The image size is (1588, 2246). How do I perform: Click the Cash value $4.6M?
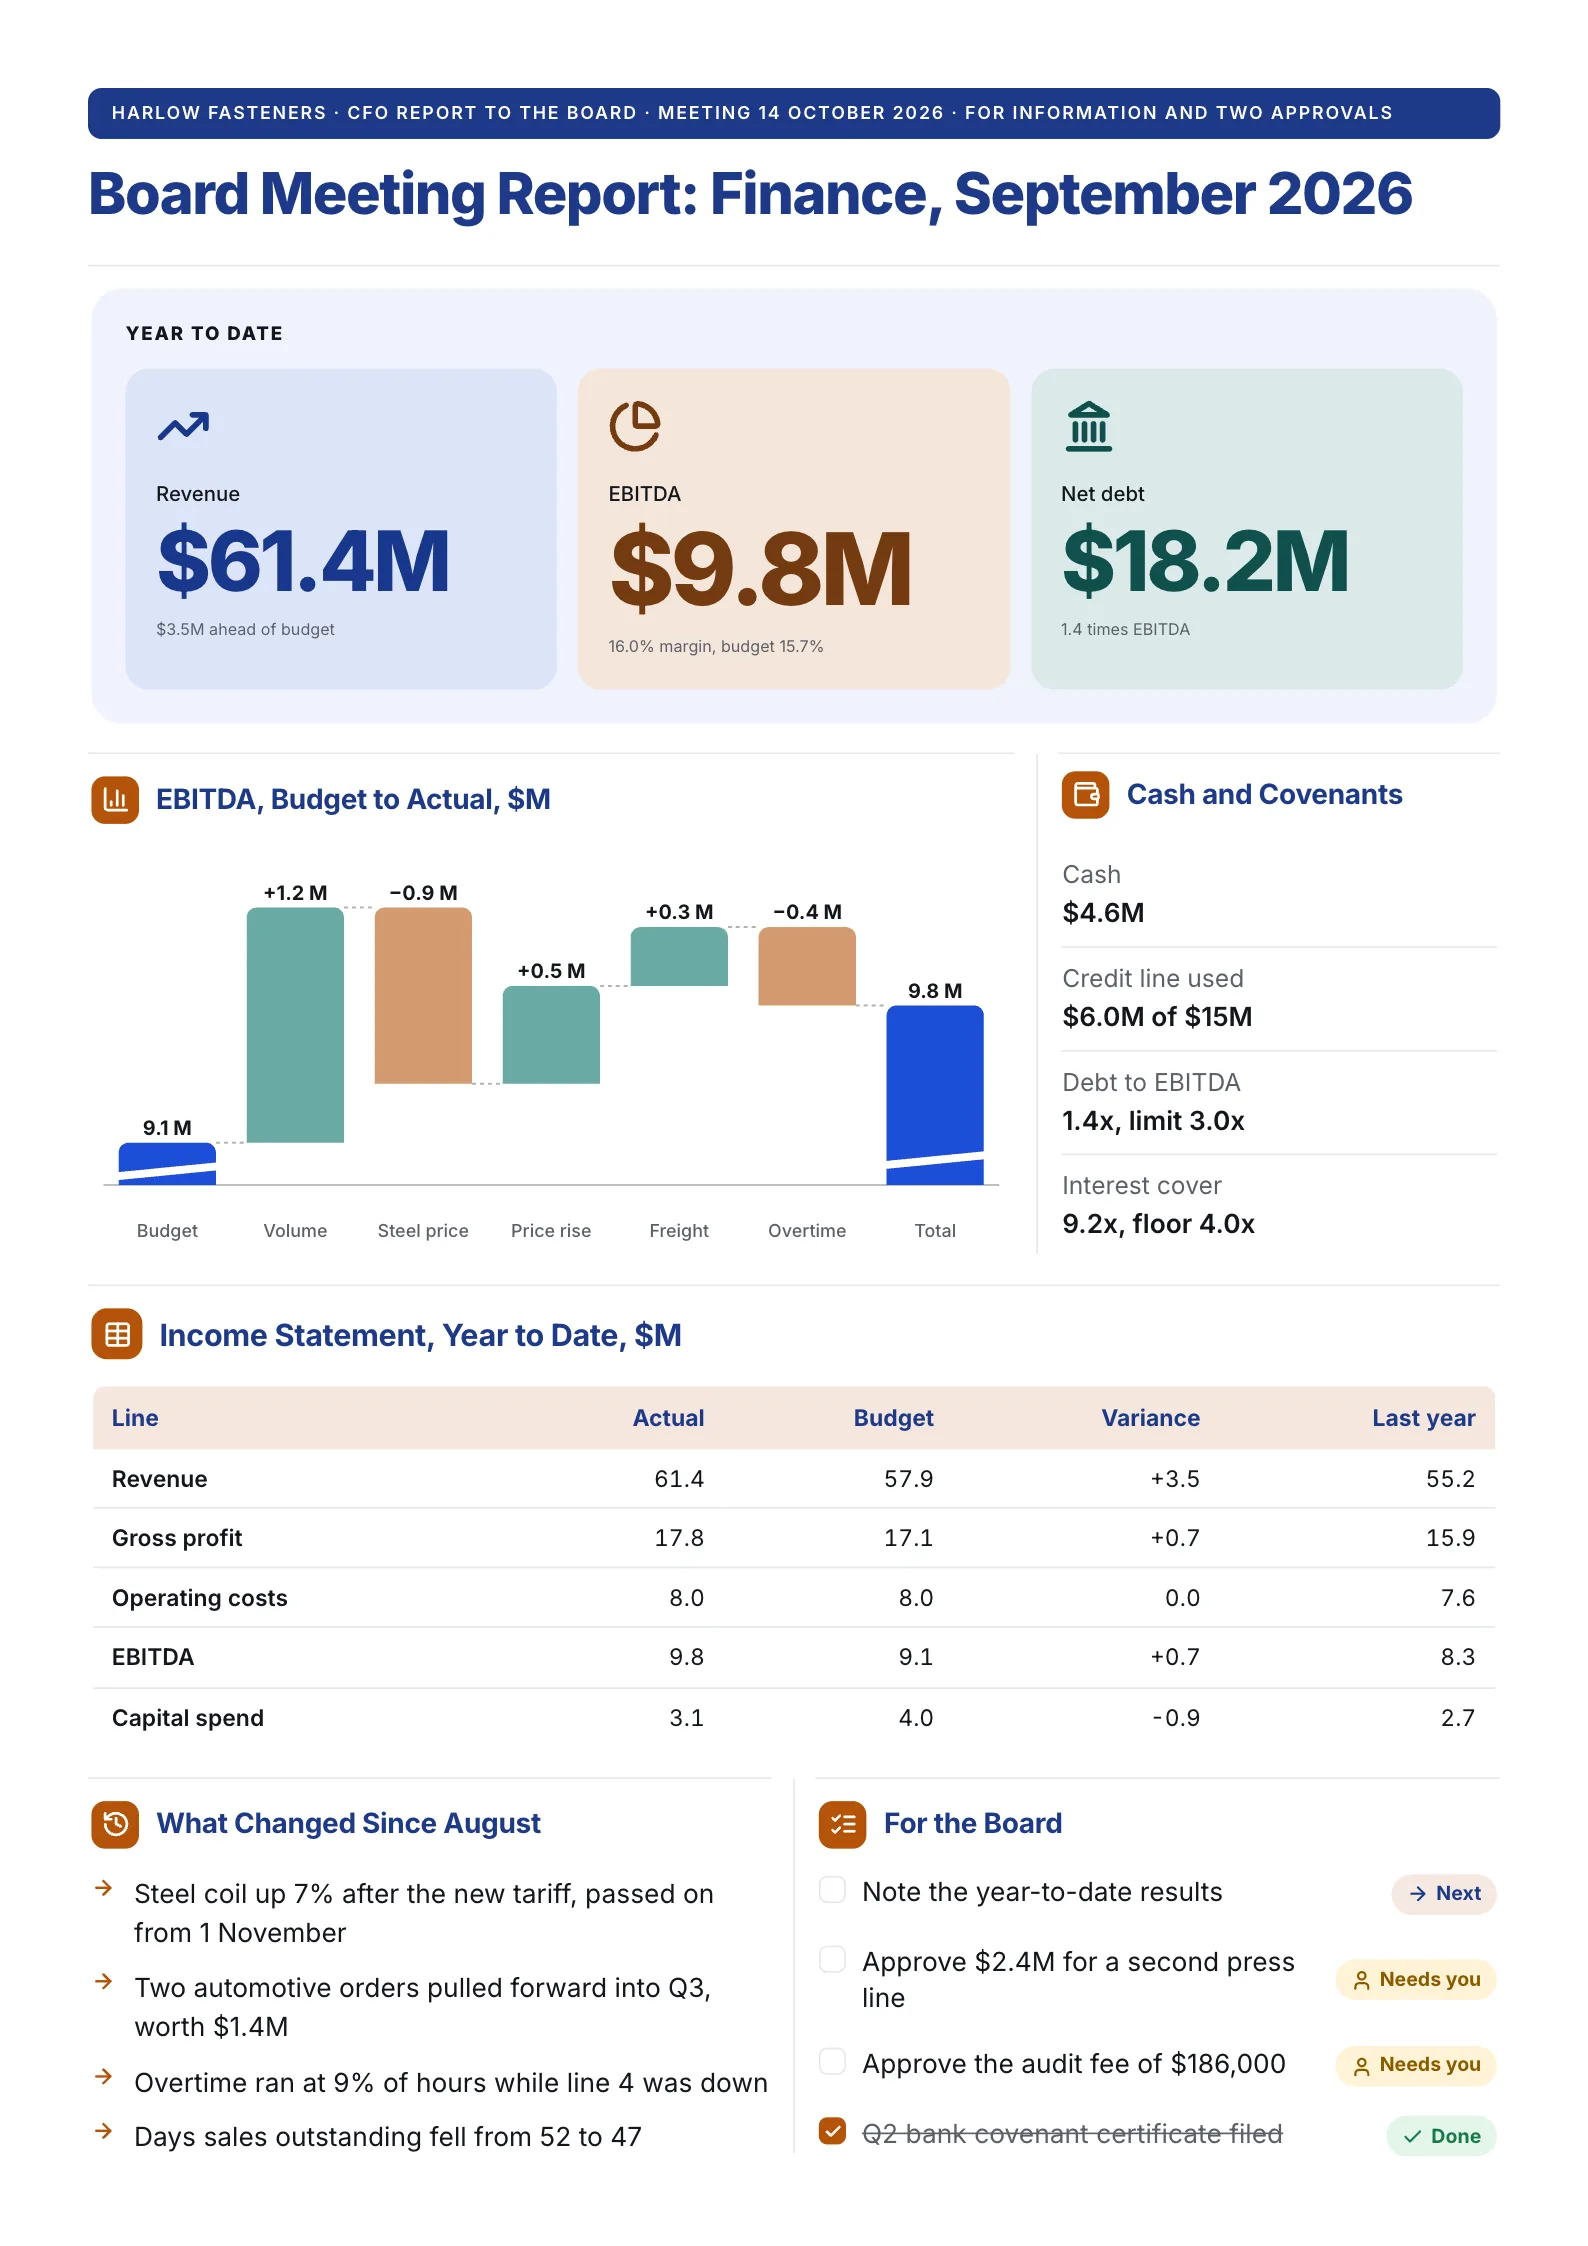coord(1103,913)
